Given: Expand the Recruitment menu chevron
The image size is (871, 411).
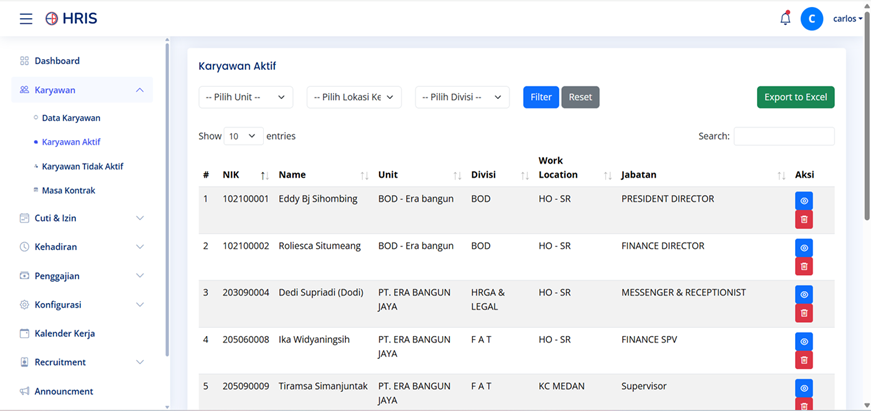Looking at the screenshot, I should pos(140,362).
